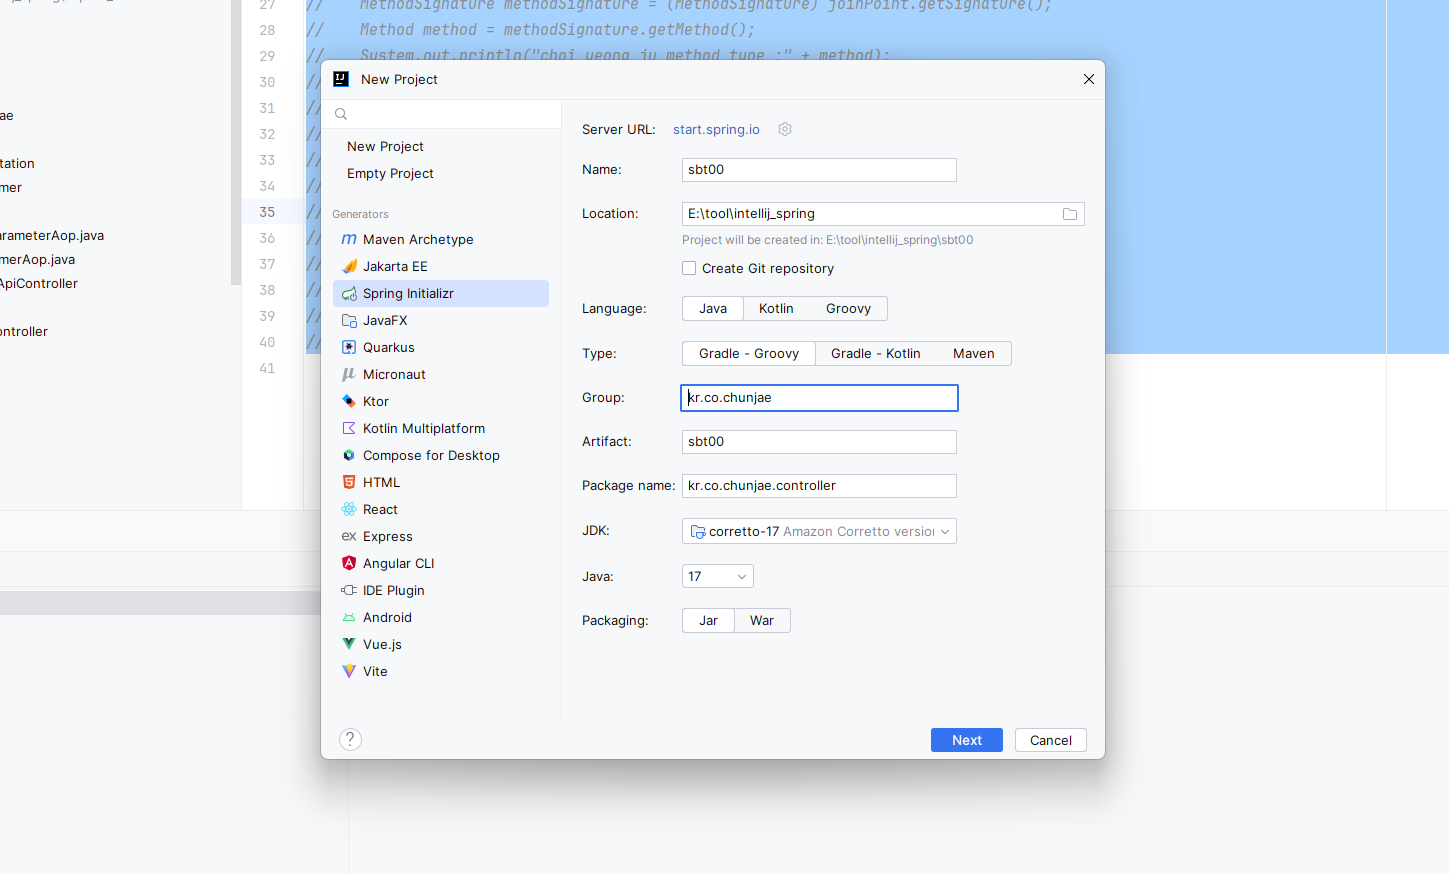Select the Kotlin Multiplatform generator label

424,428
